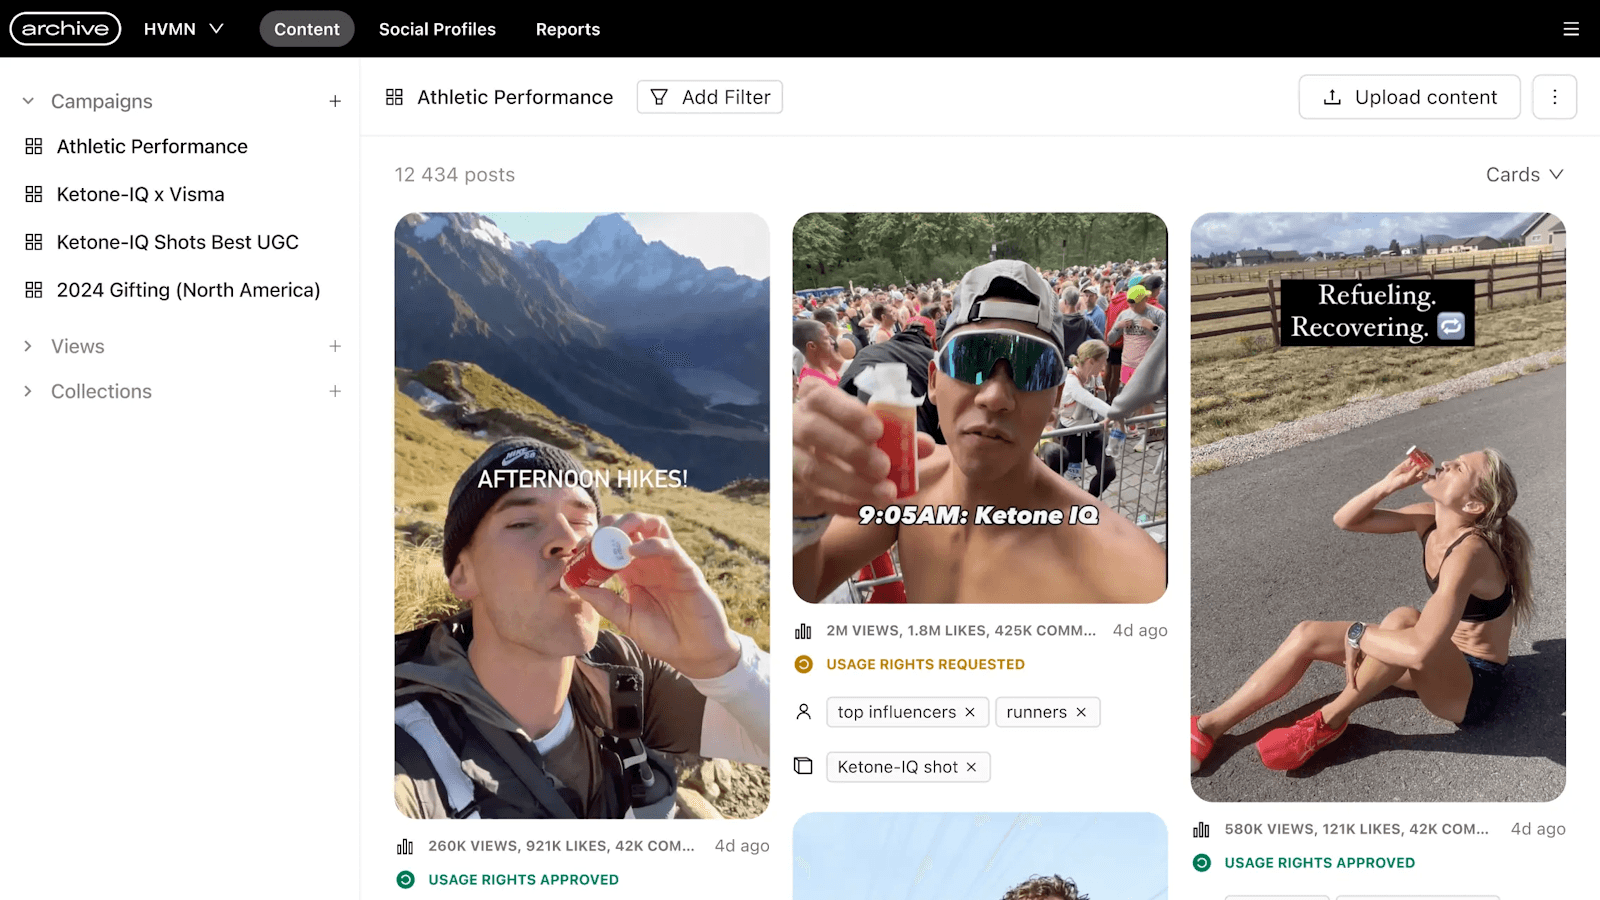The width and height of the screenshot is (1600, 900).
Task: Open the hamburger menu at top right
Action: pos(1571,28)
